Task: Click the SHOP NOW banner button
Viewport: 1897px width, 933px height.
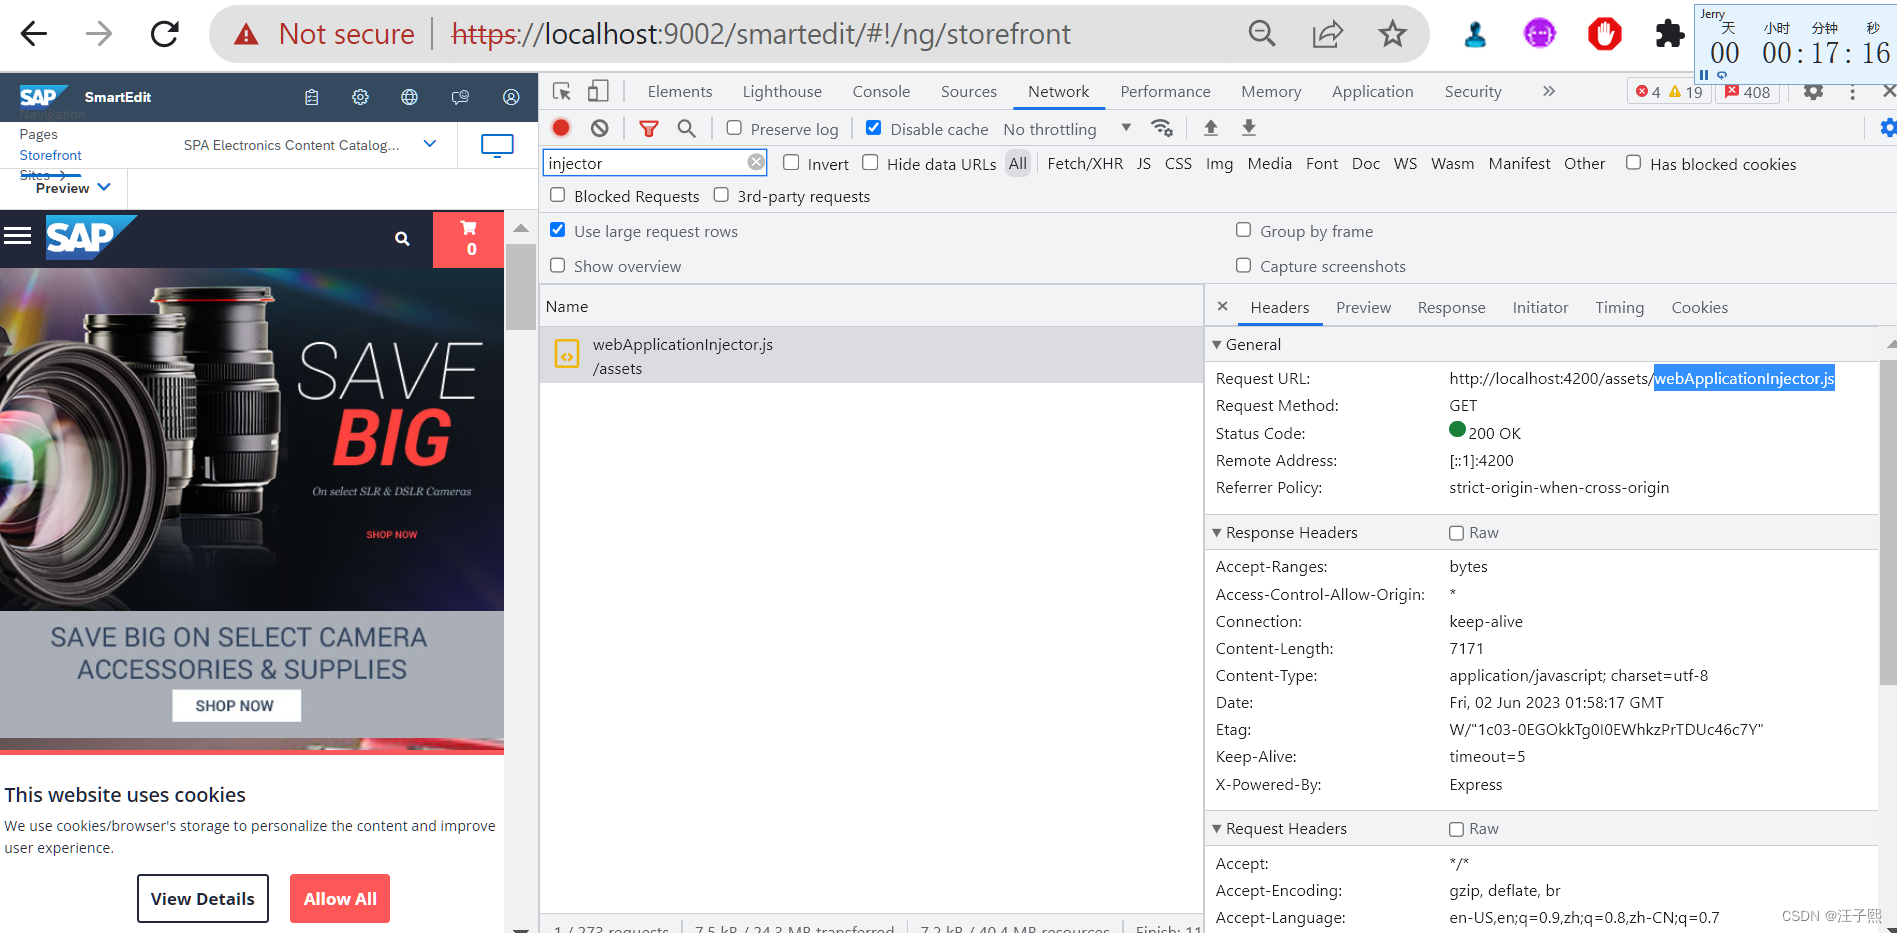Action: tap(236, 705)
